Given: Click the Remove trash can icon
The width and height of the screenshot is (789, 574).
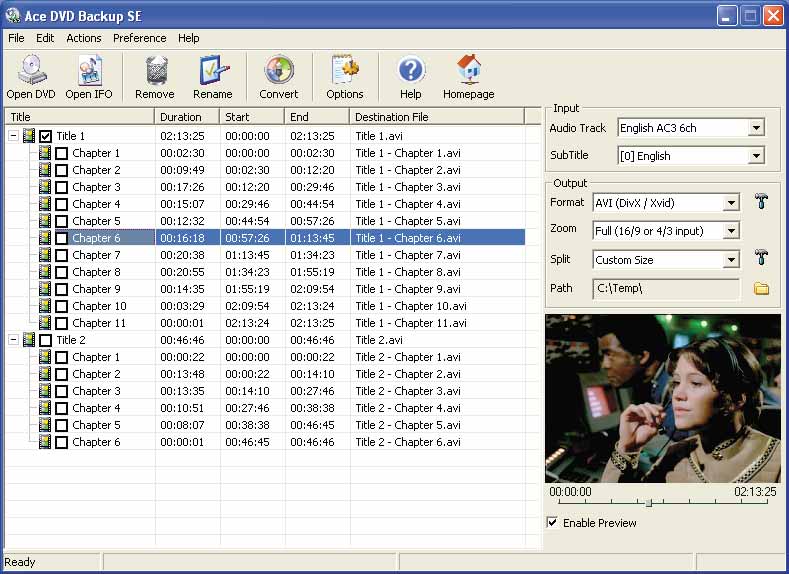Looking at the screenshot, I should [x=156, y=70].
